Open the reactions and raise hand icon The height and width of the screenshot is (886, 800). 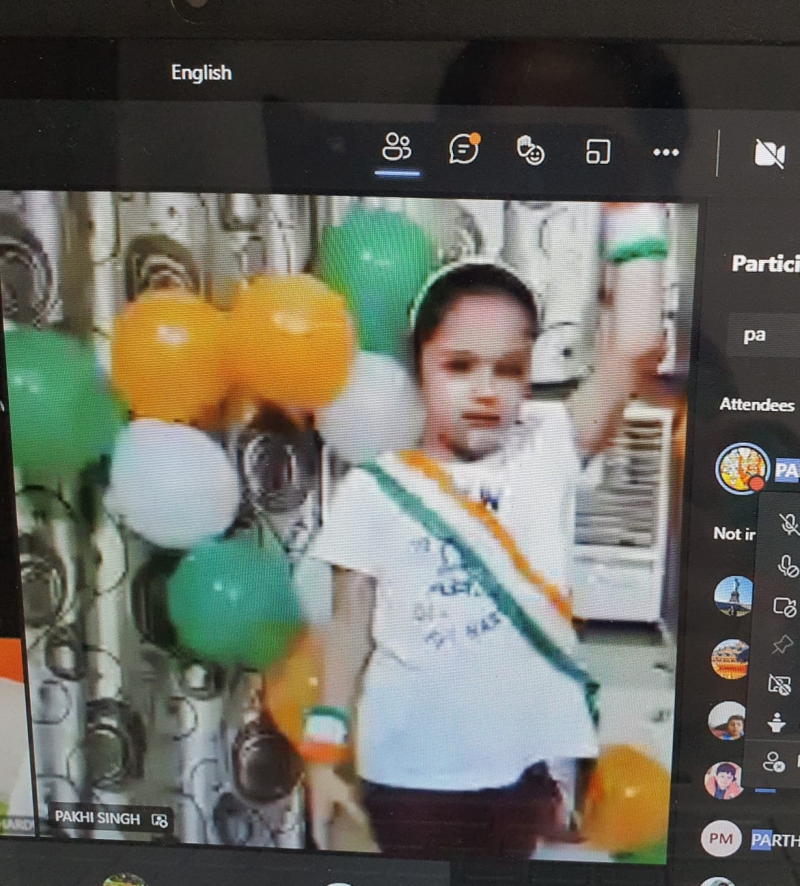[x=531, y=150]
